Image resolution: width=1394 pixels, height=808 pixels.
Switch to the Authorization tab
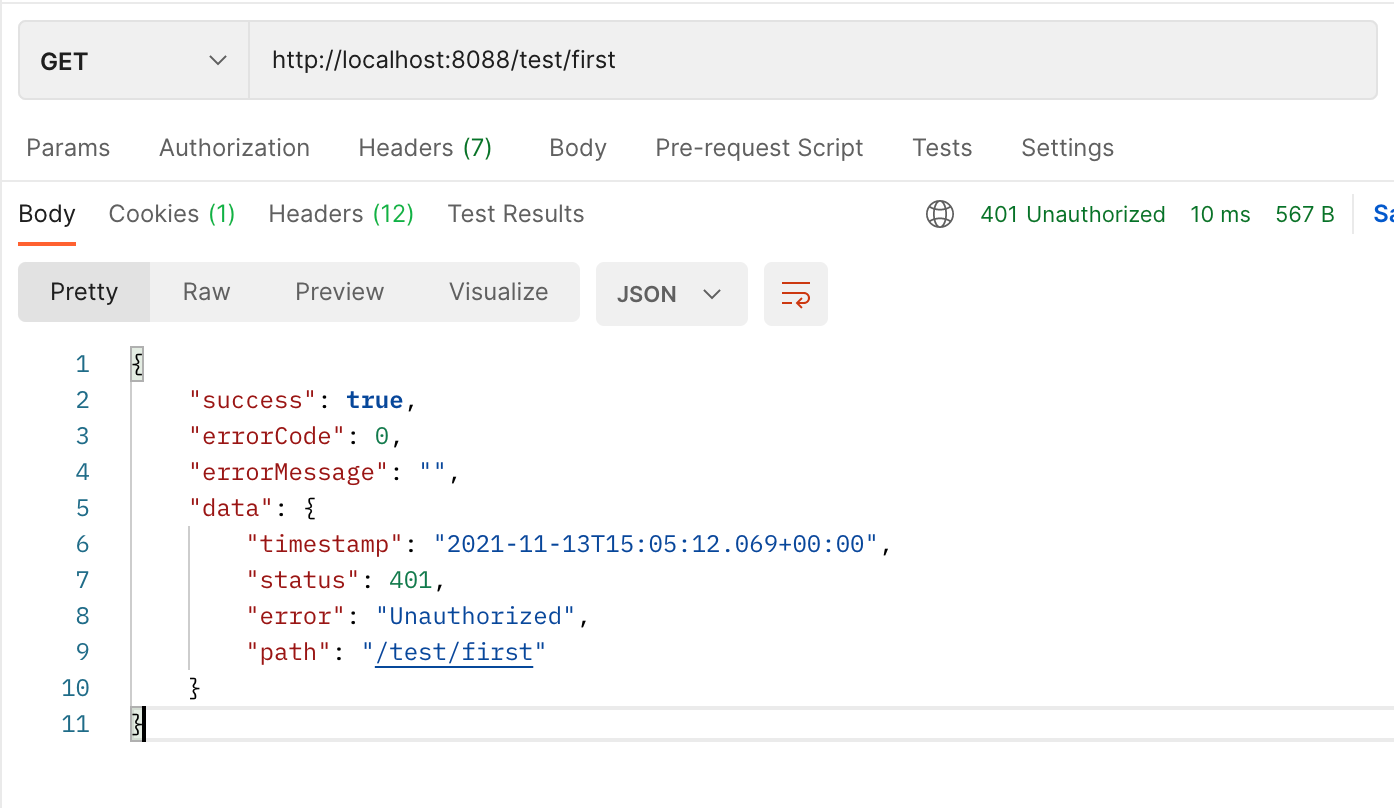point(234,148)
